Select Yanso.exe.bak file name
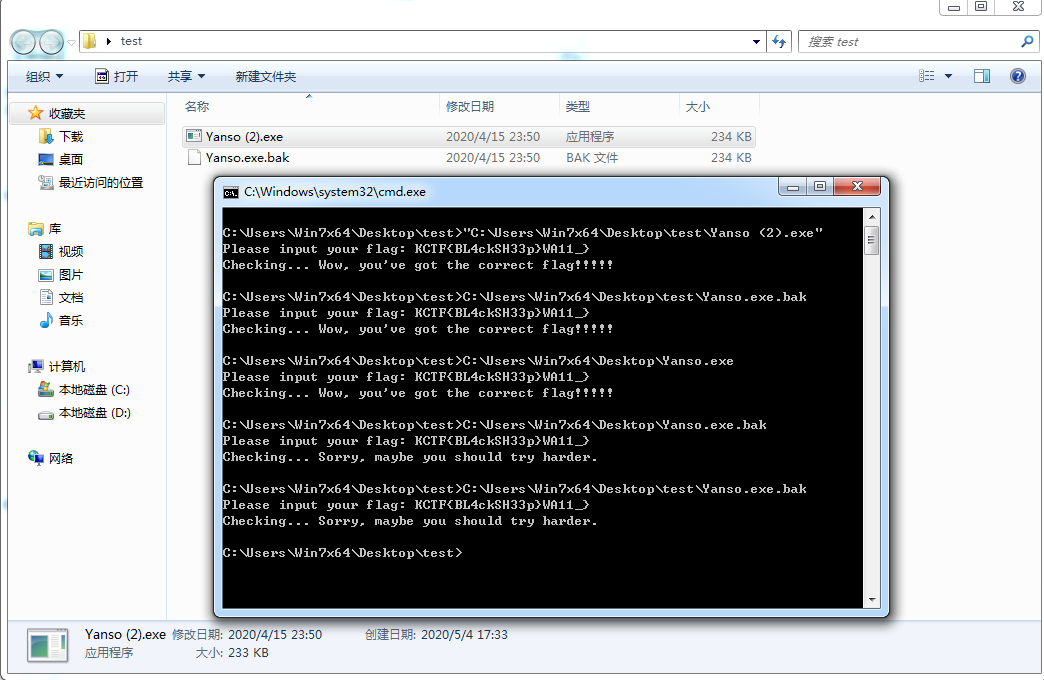The image size is (1044, 680). [247, 158]
